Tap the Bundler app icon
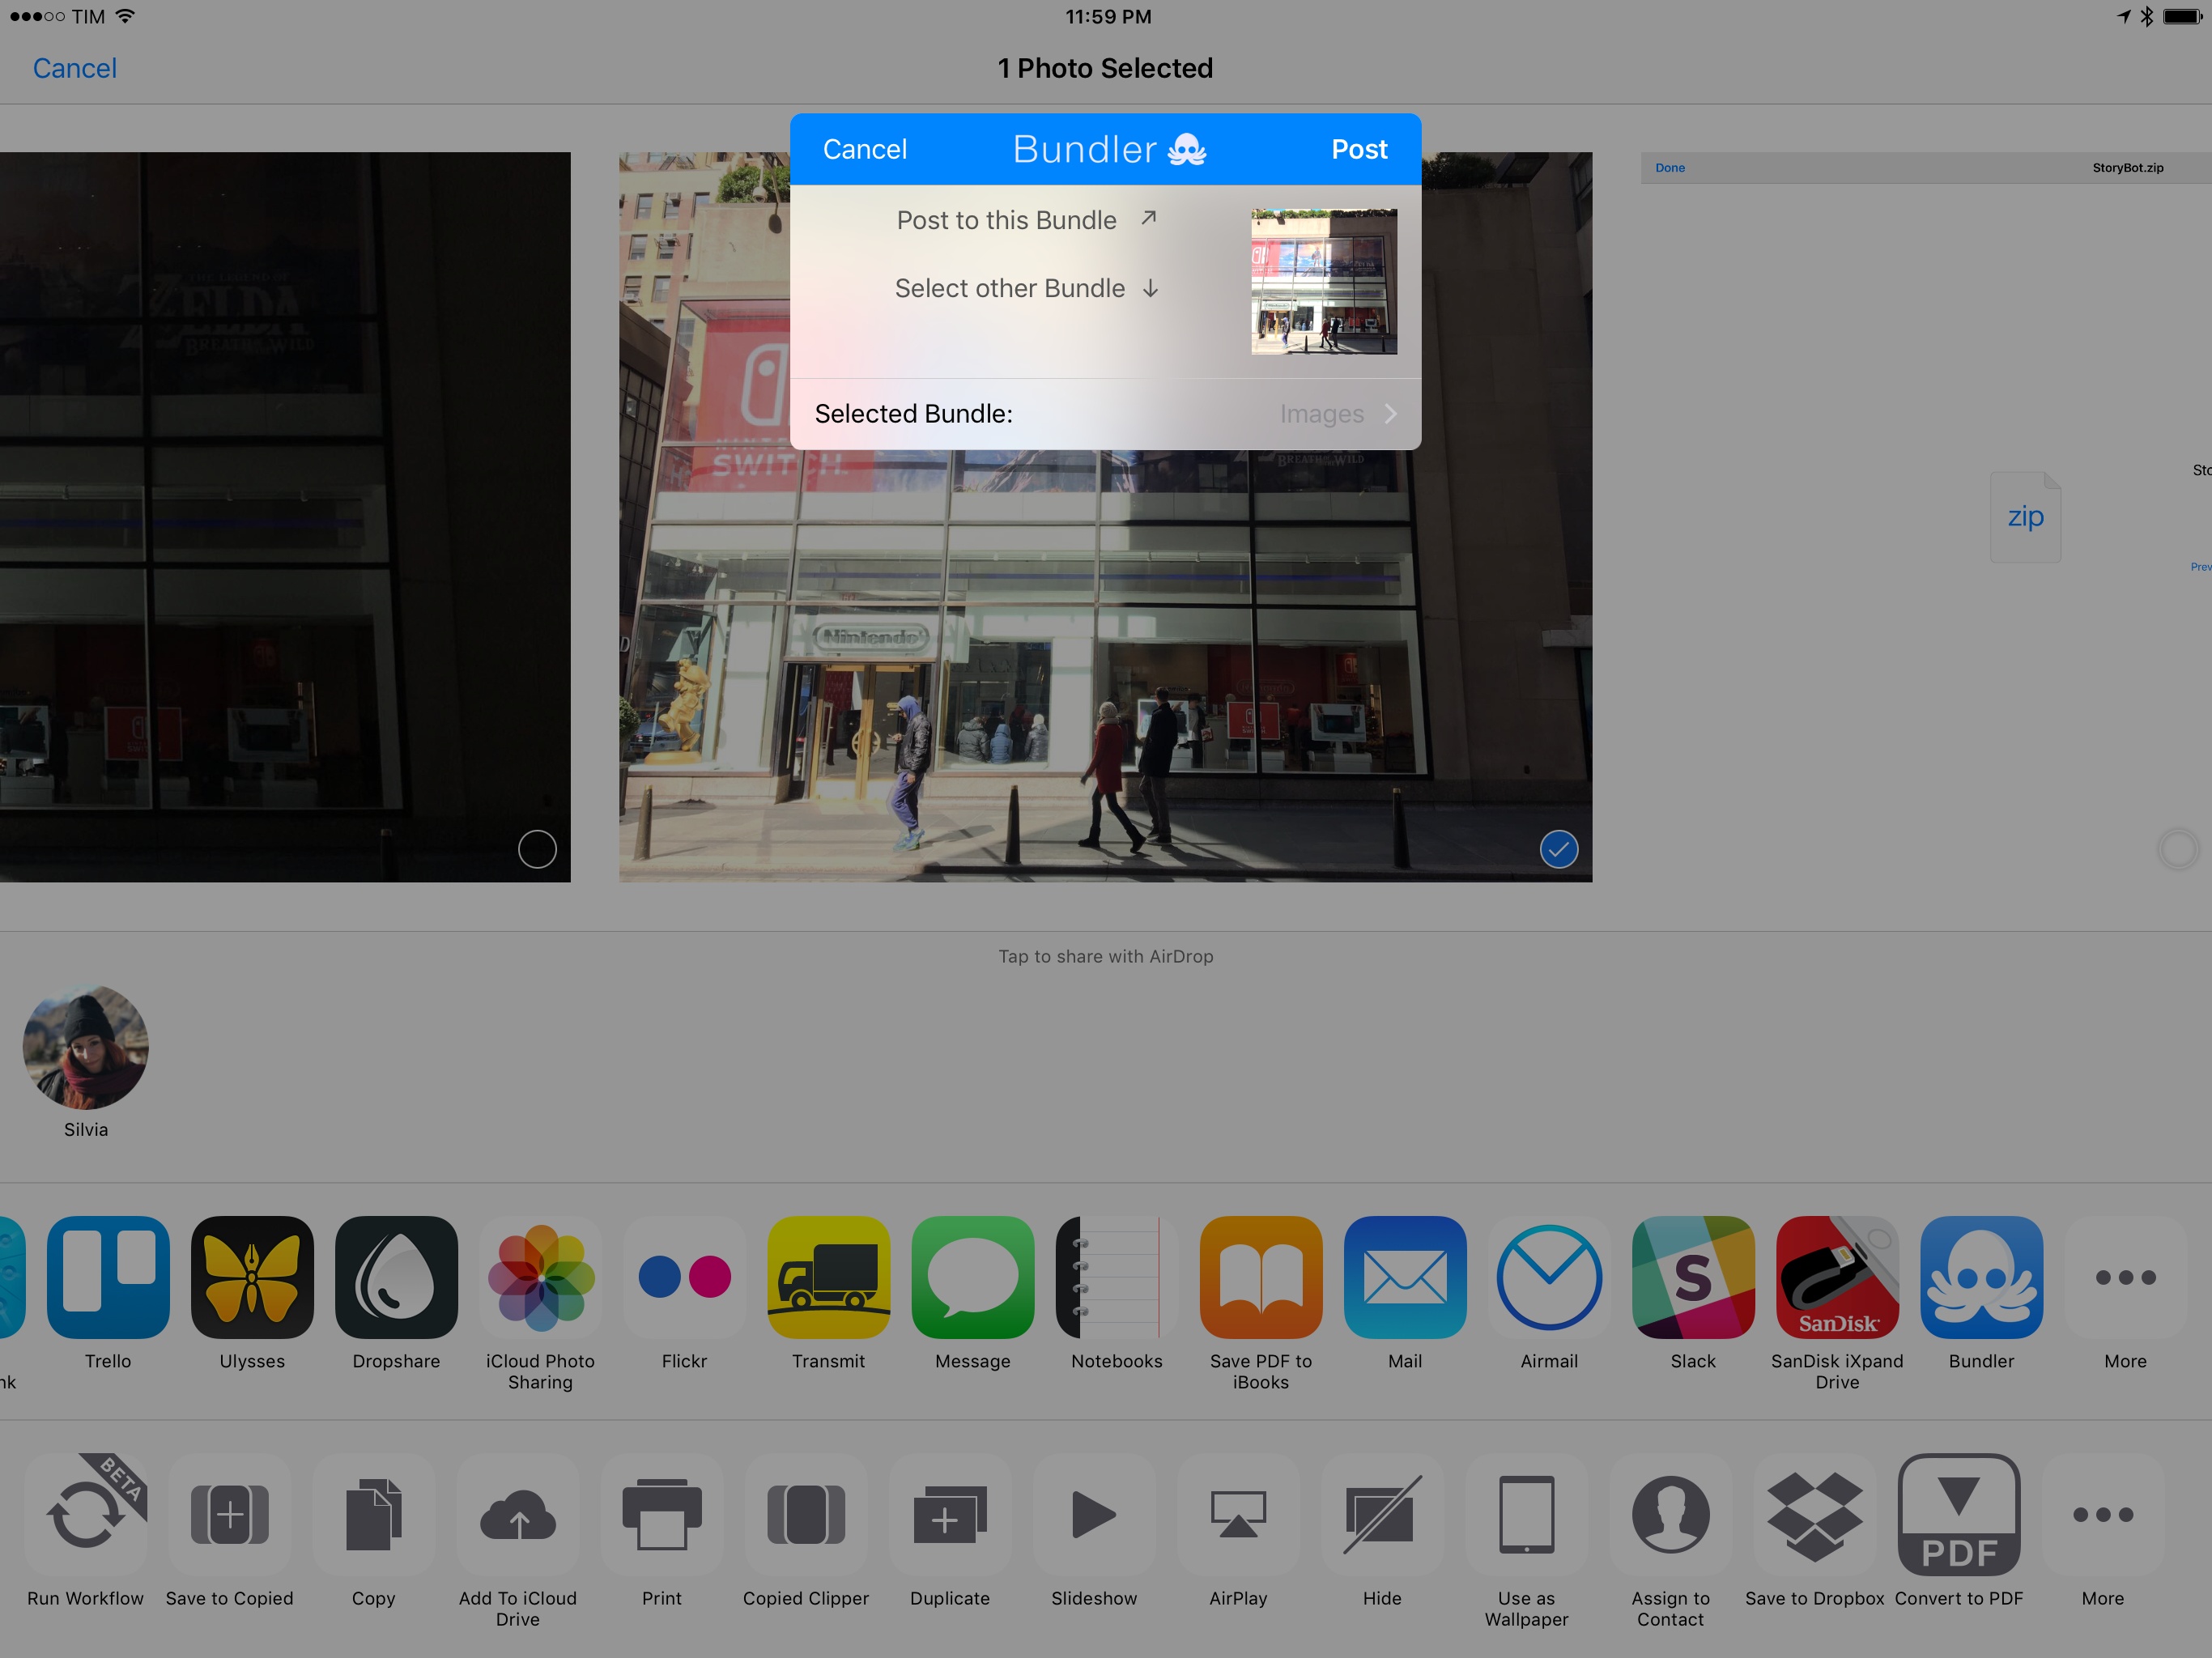Image resolution: width=2212 pixels, height=1658 pixels. click(1981, 1277)
